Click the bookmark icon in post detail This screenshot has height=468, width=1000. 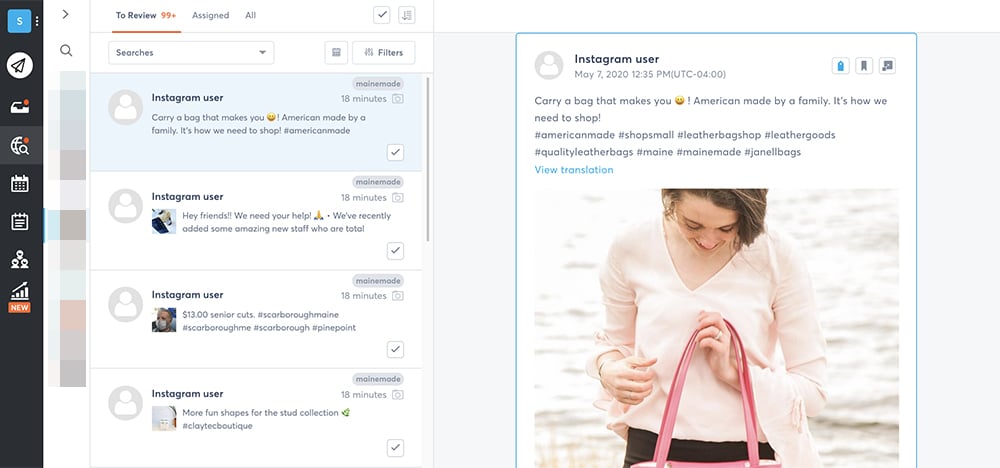coord(864,65)
